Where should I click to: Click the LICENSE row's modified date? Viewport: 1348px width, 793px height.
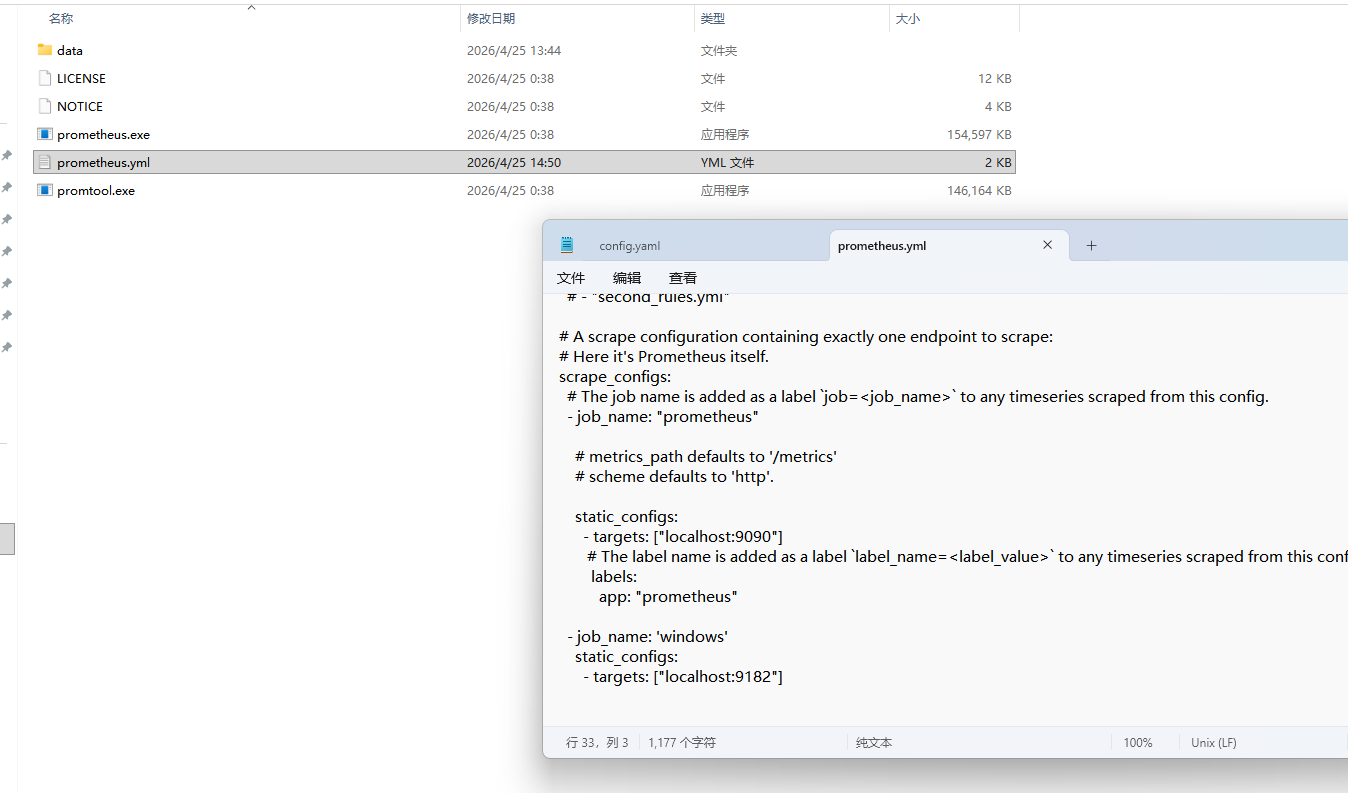point(510,79)
